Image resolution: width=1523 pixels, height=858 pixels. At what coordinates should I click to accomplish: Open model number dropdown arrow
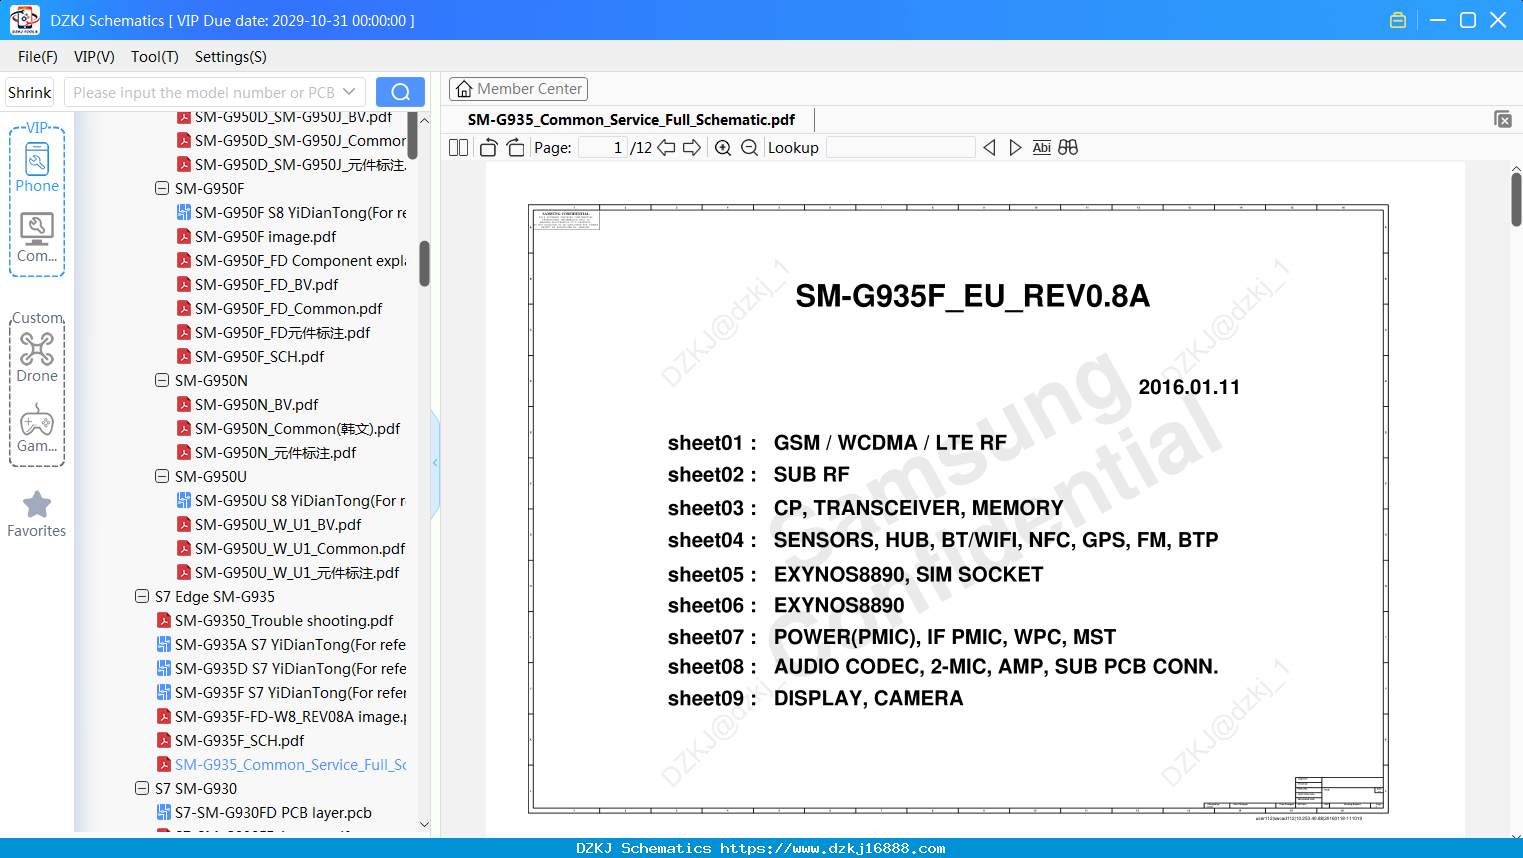click(349, 92)
